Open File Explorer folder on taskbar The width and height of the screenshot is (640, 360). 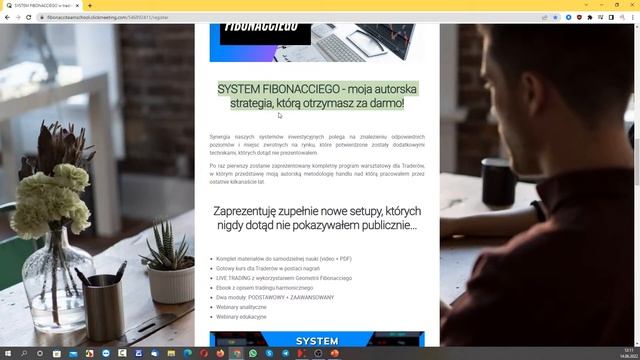[171, 353]
